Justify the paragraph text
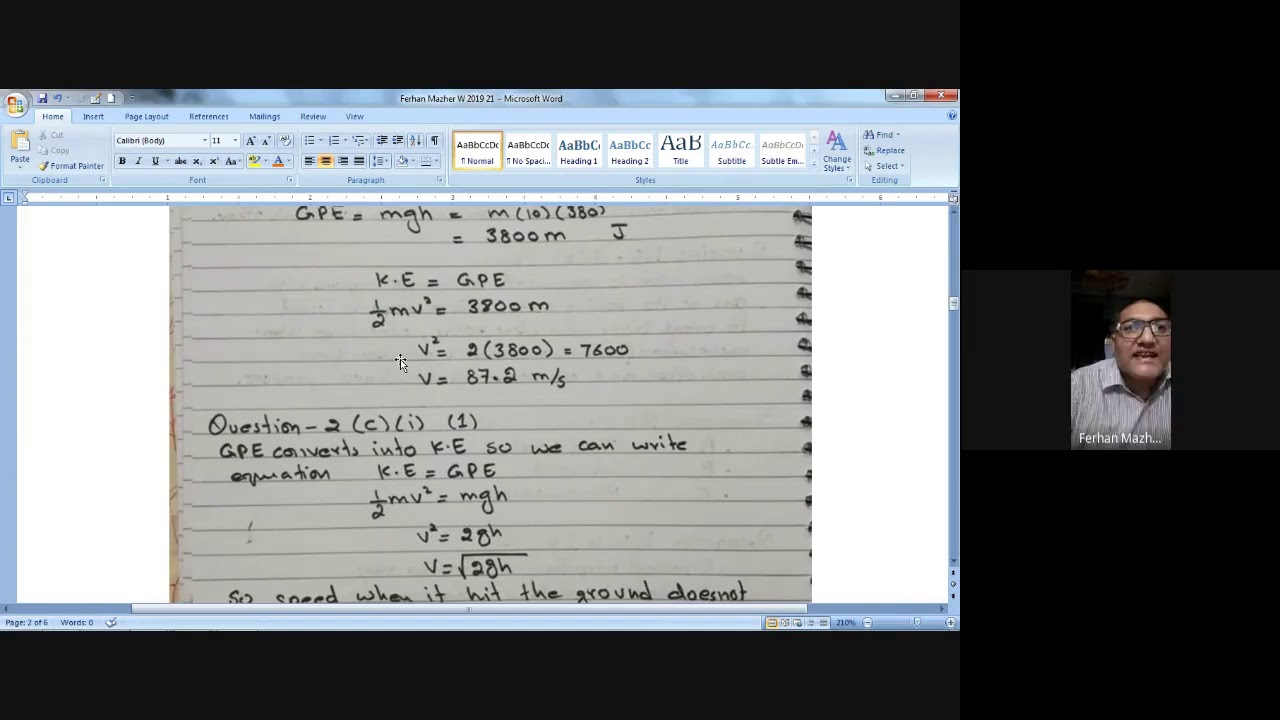The height and width of the screenshot is (720, 1280). 358,161
